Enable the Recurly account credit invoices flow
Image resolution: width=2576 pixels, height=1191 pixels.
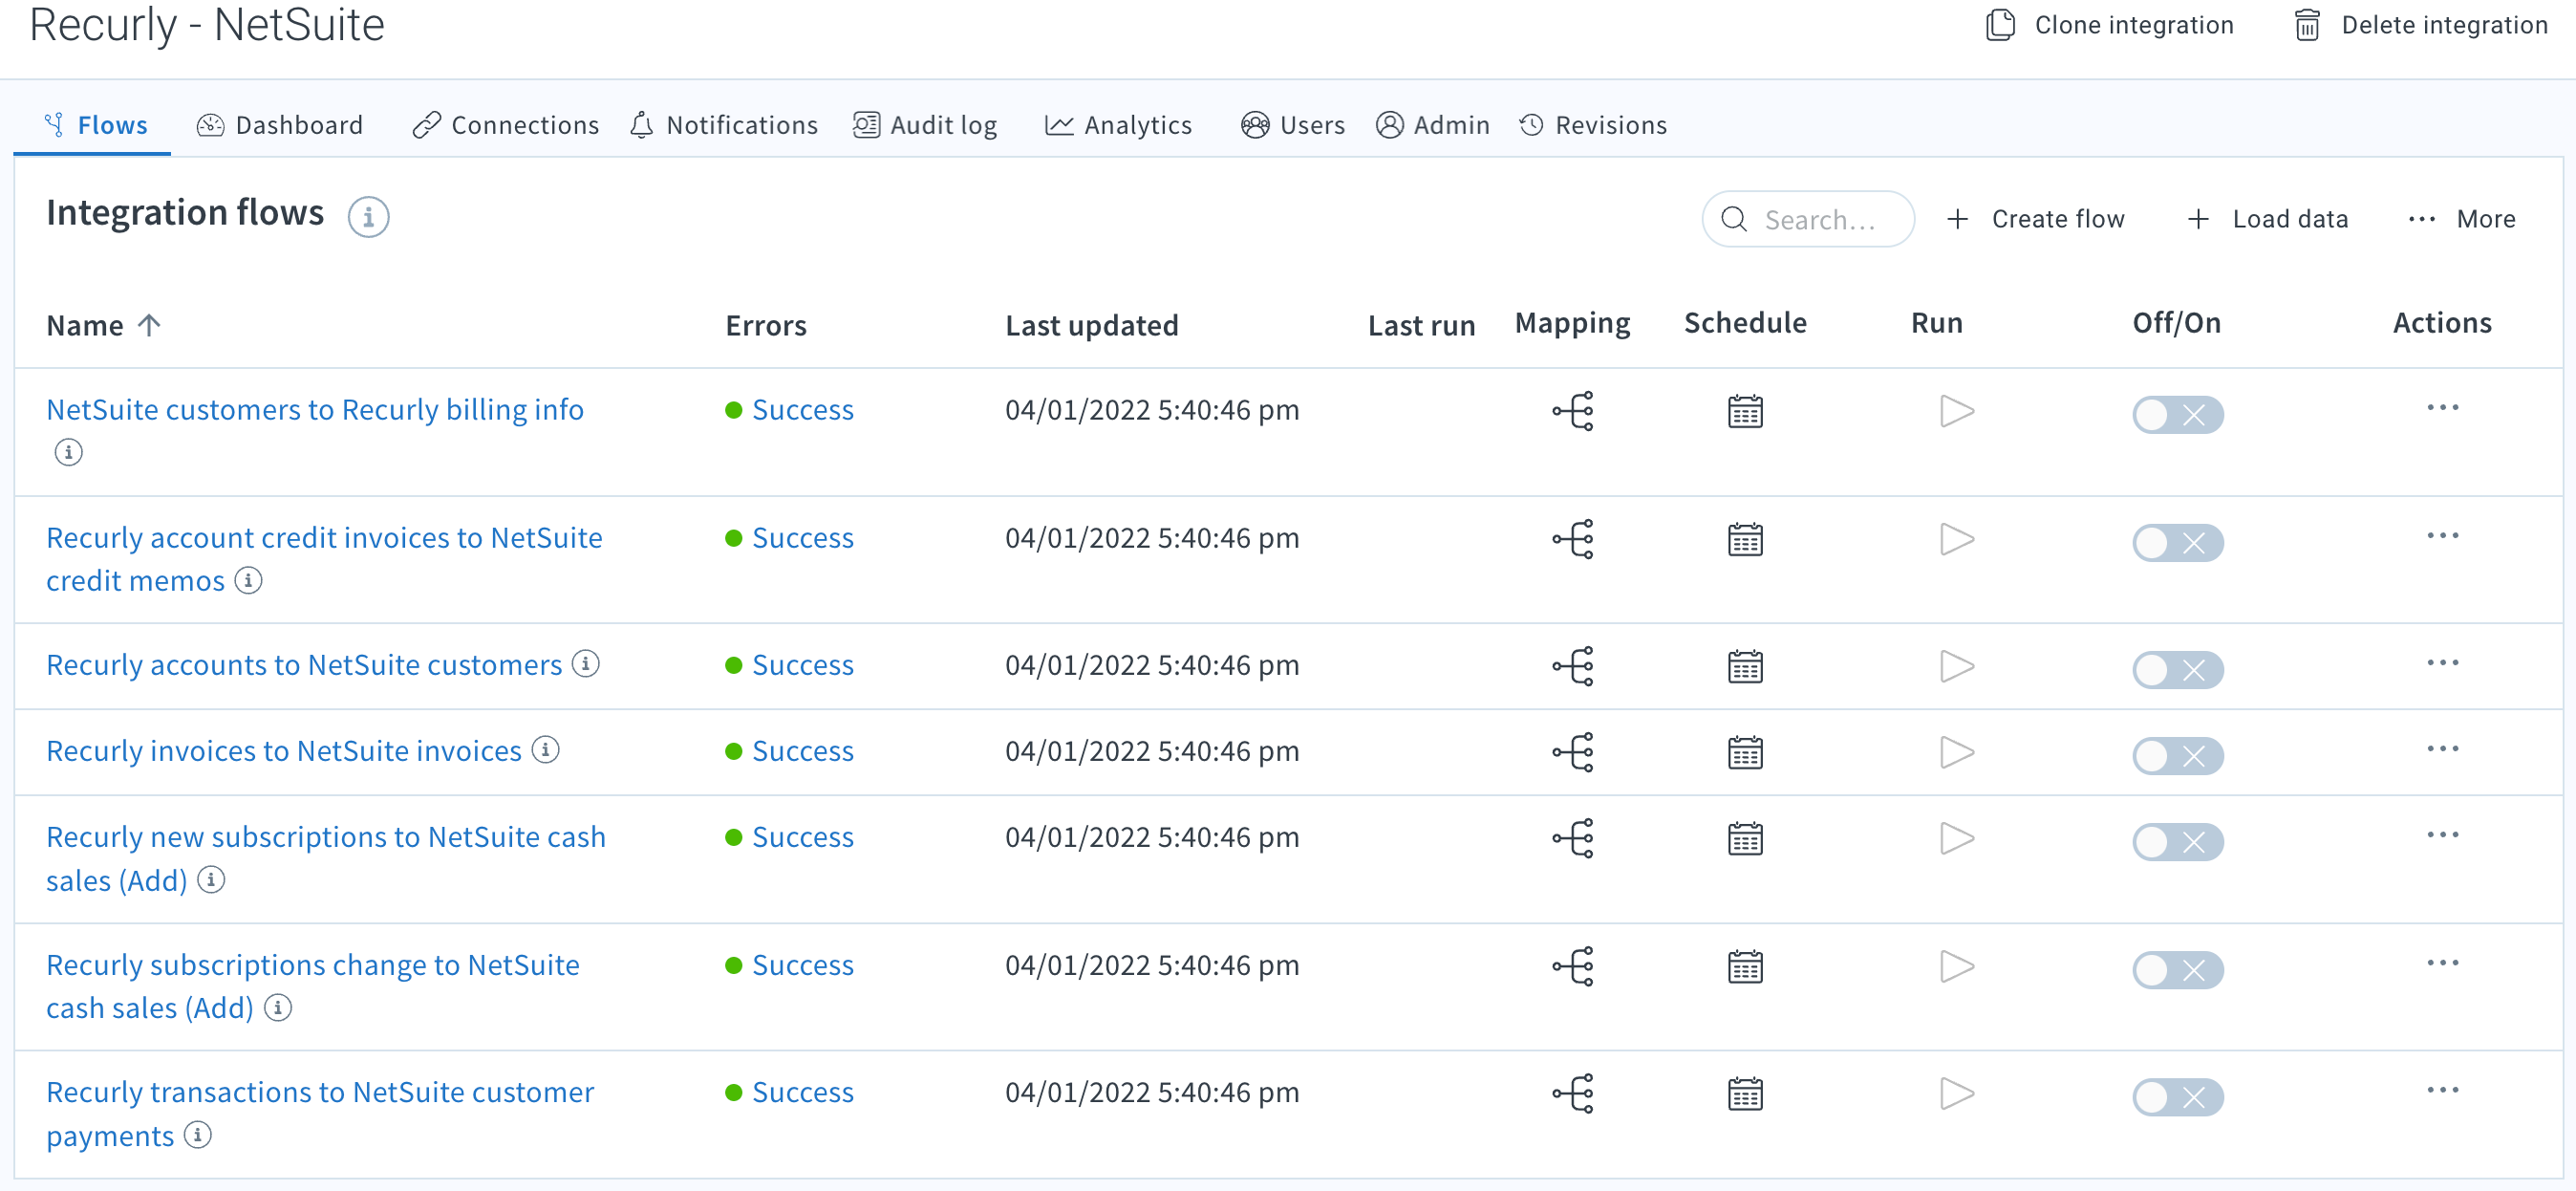click(2177, 542)
